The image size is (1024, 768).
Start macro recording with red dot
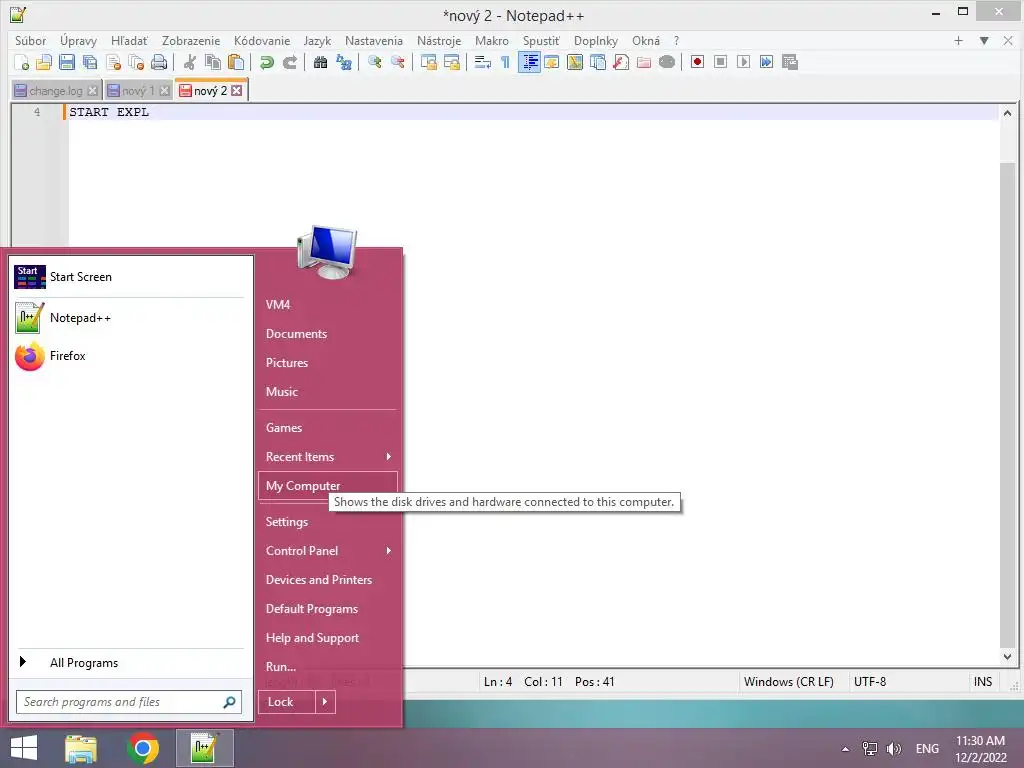(x=697, y=62)
